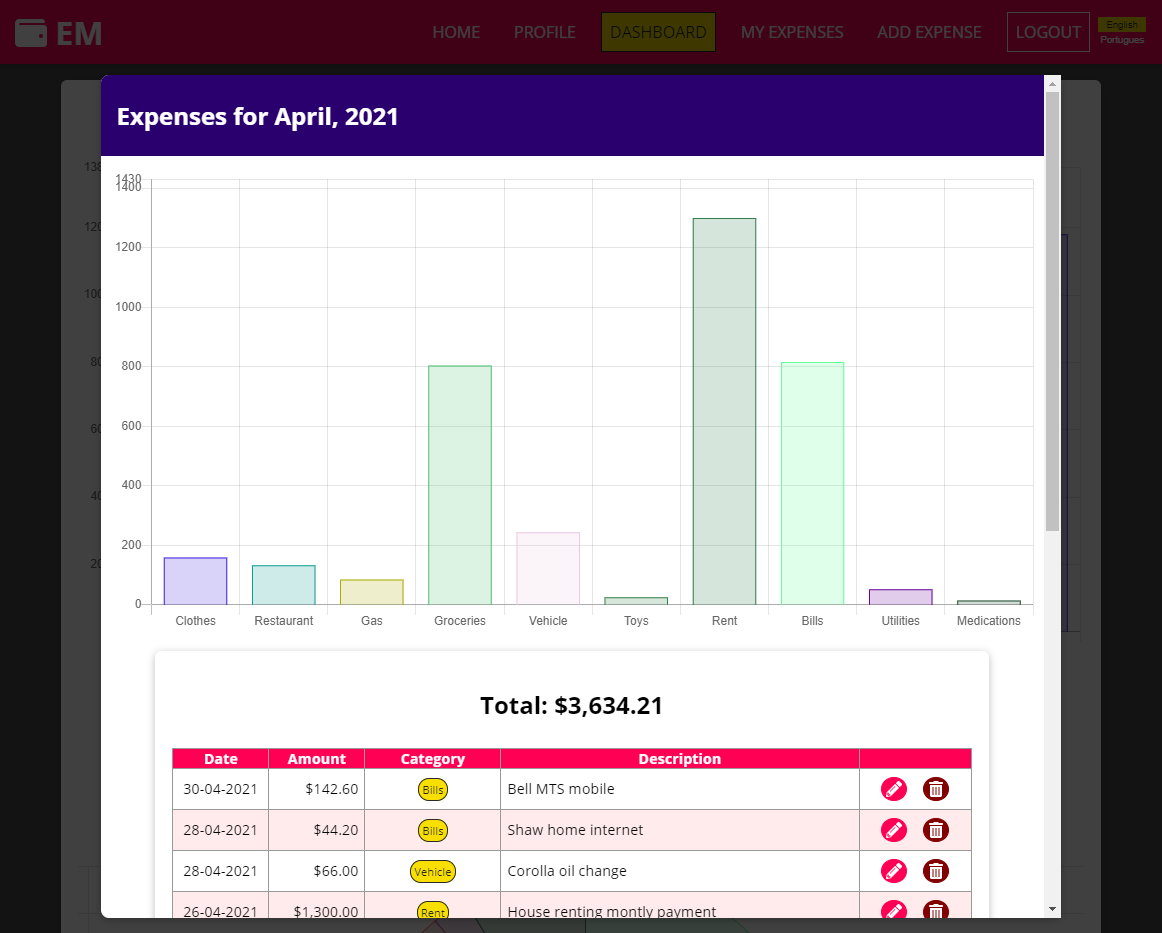Screen dimensions: 1162x933
Task: Edit the Bell MTS mobile expense
Action: click(x=894, y=789)
